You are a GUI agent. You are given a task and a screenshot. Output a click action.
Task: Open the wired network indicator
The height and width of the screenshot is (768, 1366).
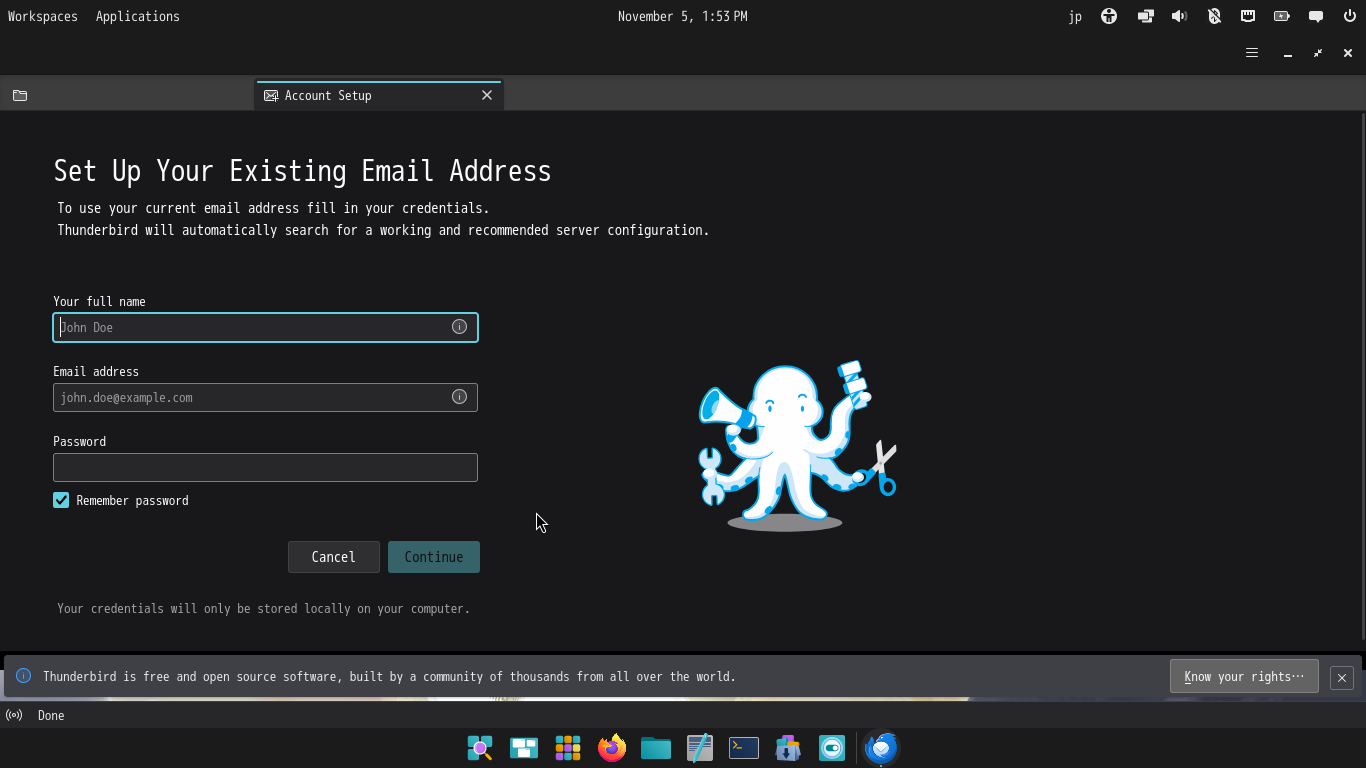pos(1248,16)
